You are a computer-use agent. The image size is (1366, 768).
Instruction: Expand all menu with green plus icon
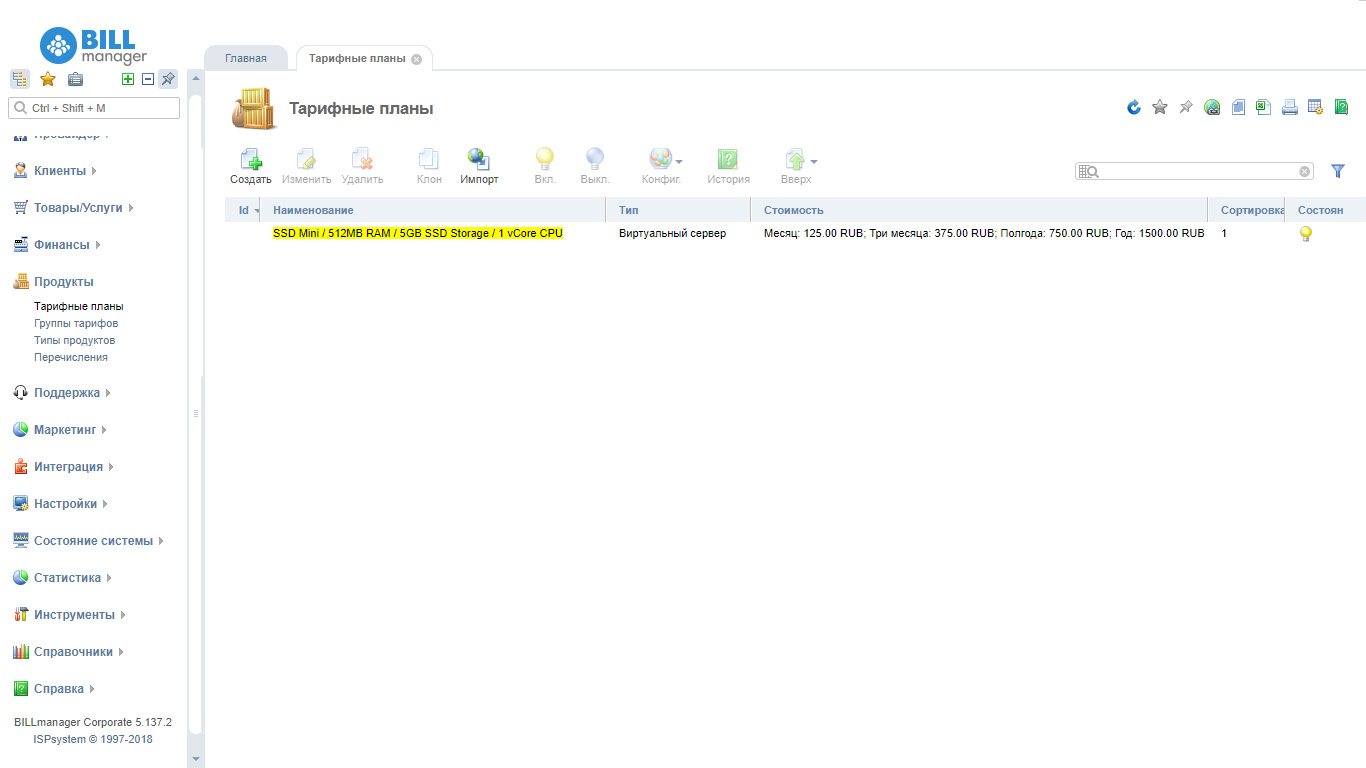(x=128, y=79)
